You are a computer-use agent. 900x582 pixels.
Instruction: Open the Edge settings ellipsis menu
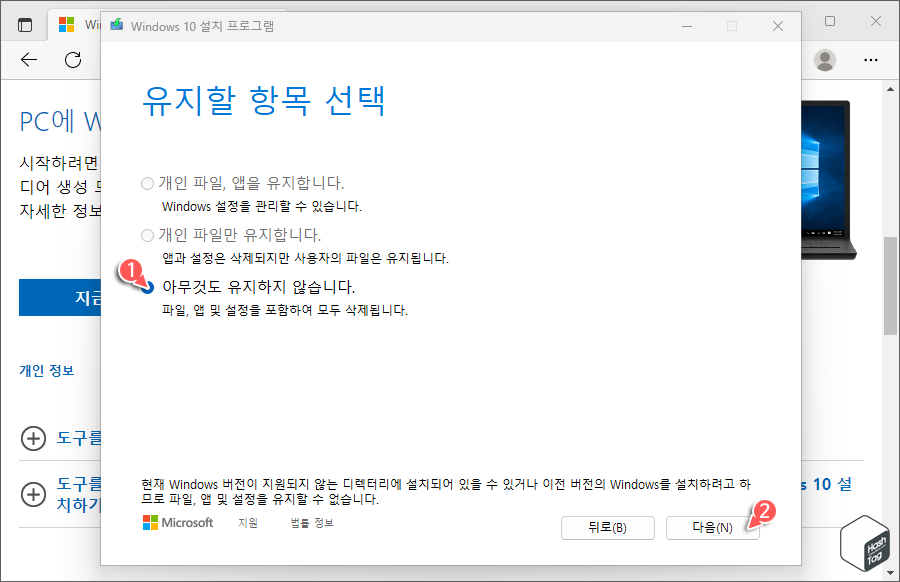pos(871,60)
